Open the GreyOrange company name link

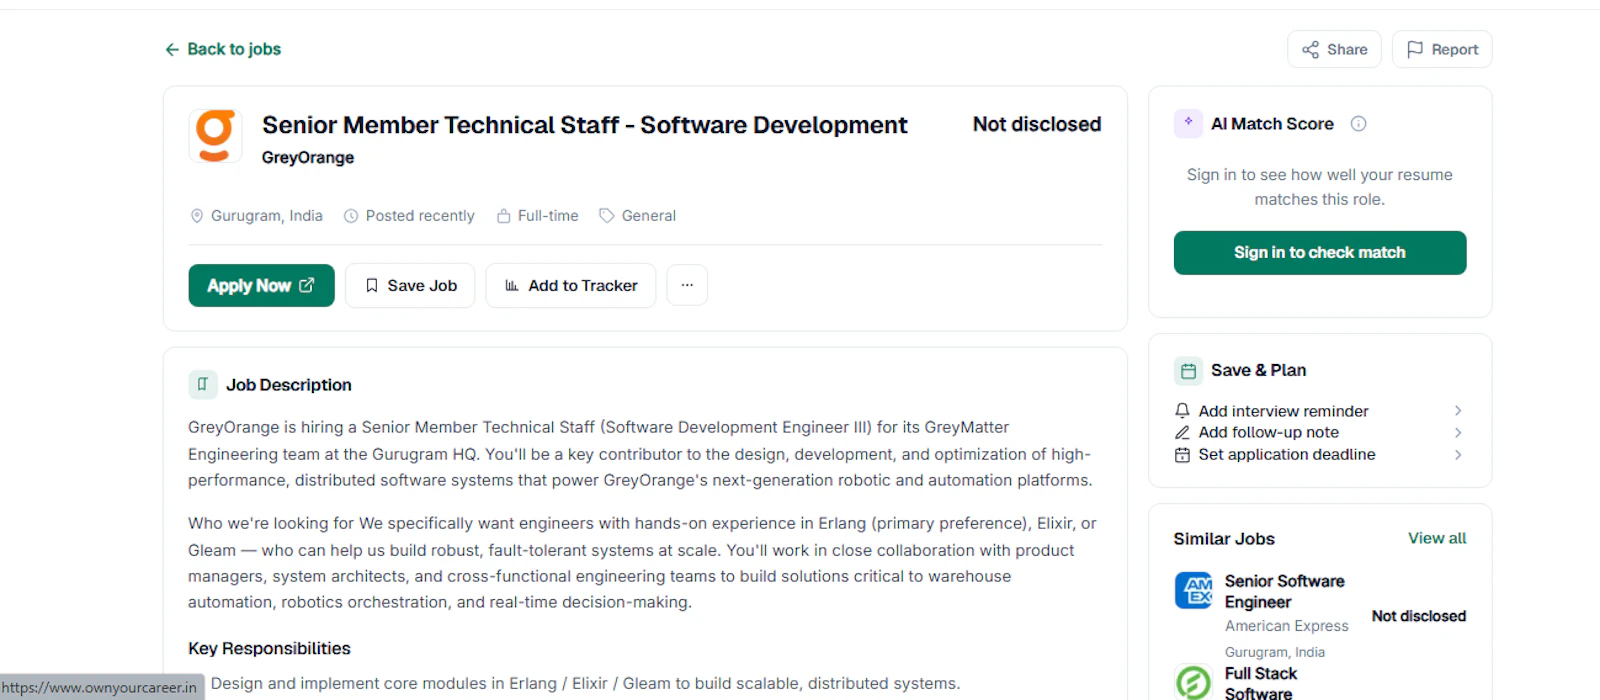[308, 157]
